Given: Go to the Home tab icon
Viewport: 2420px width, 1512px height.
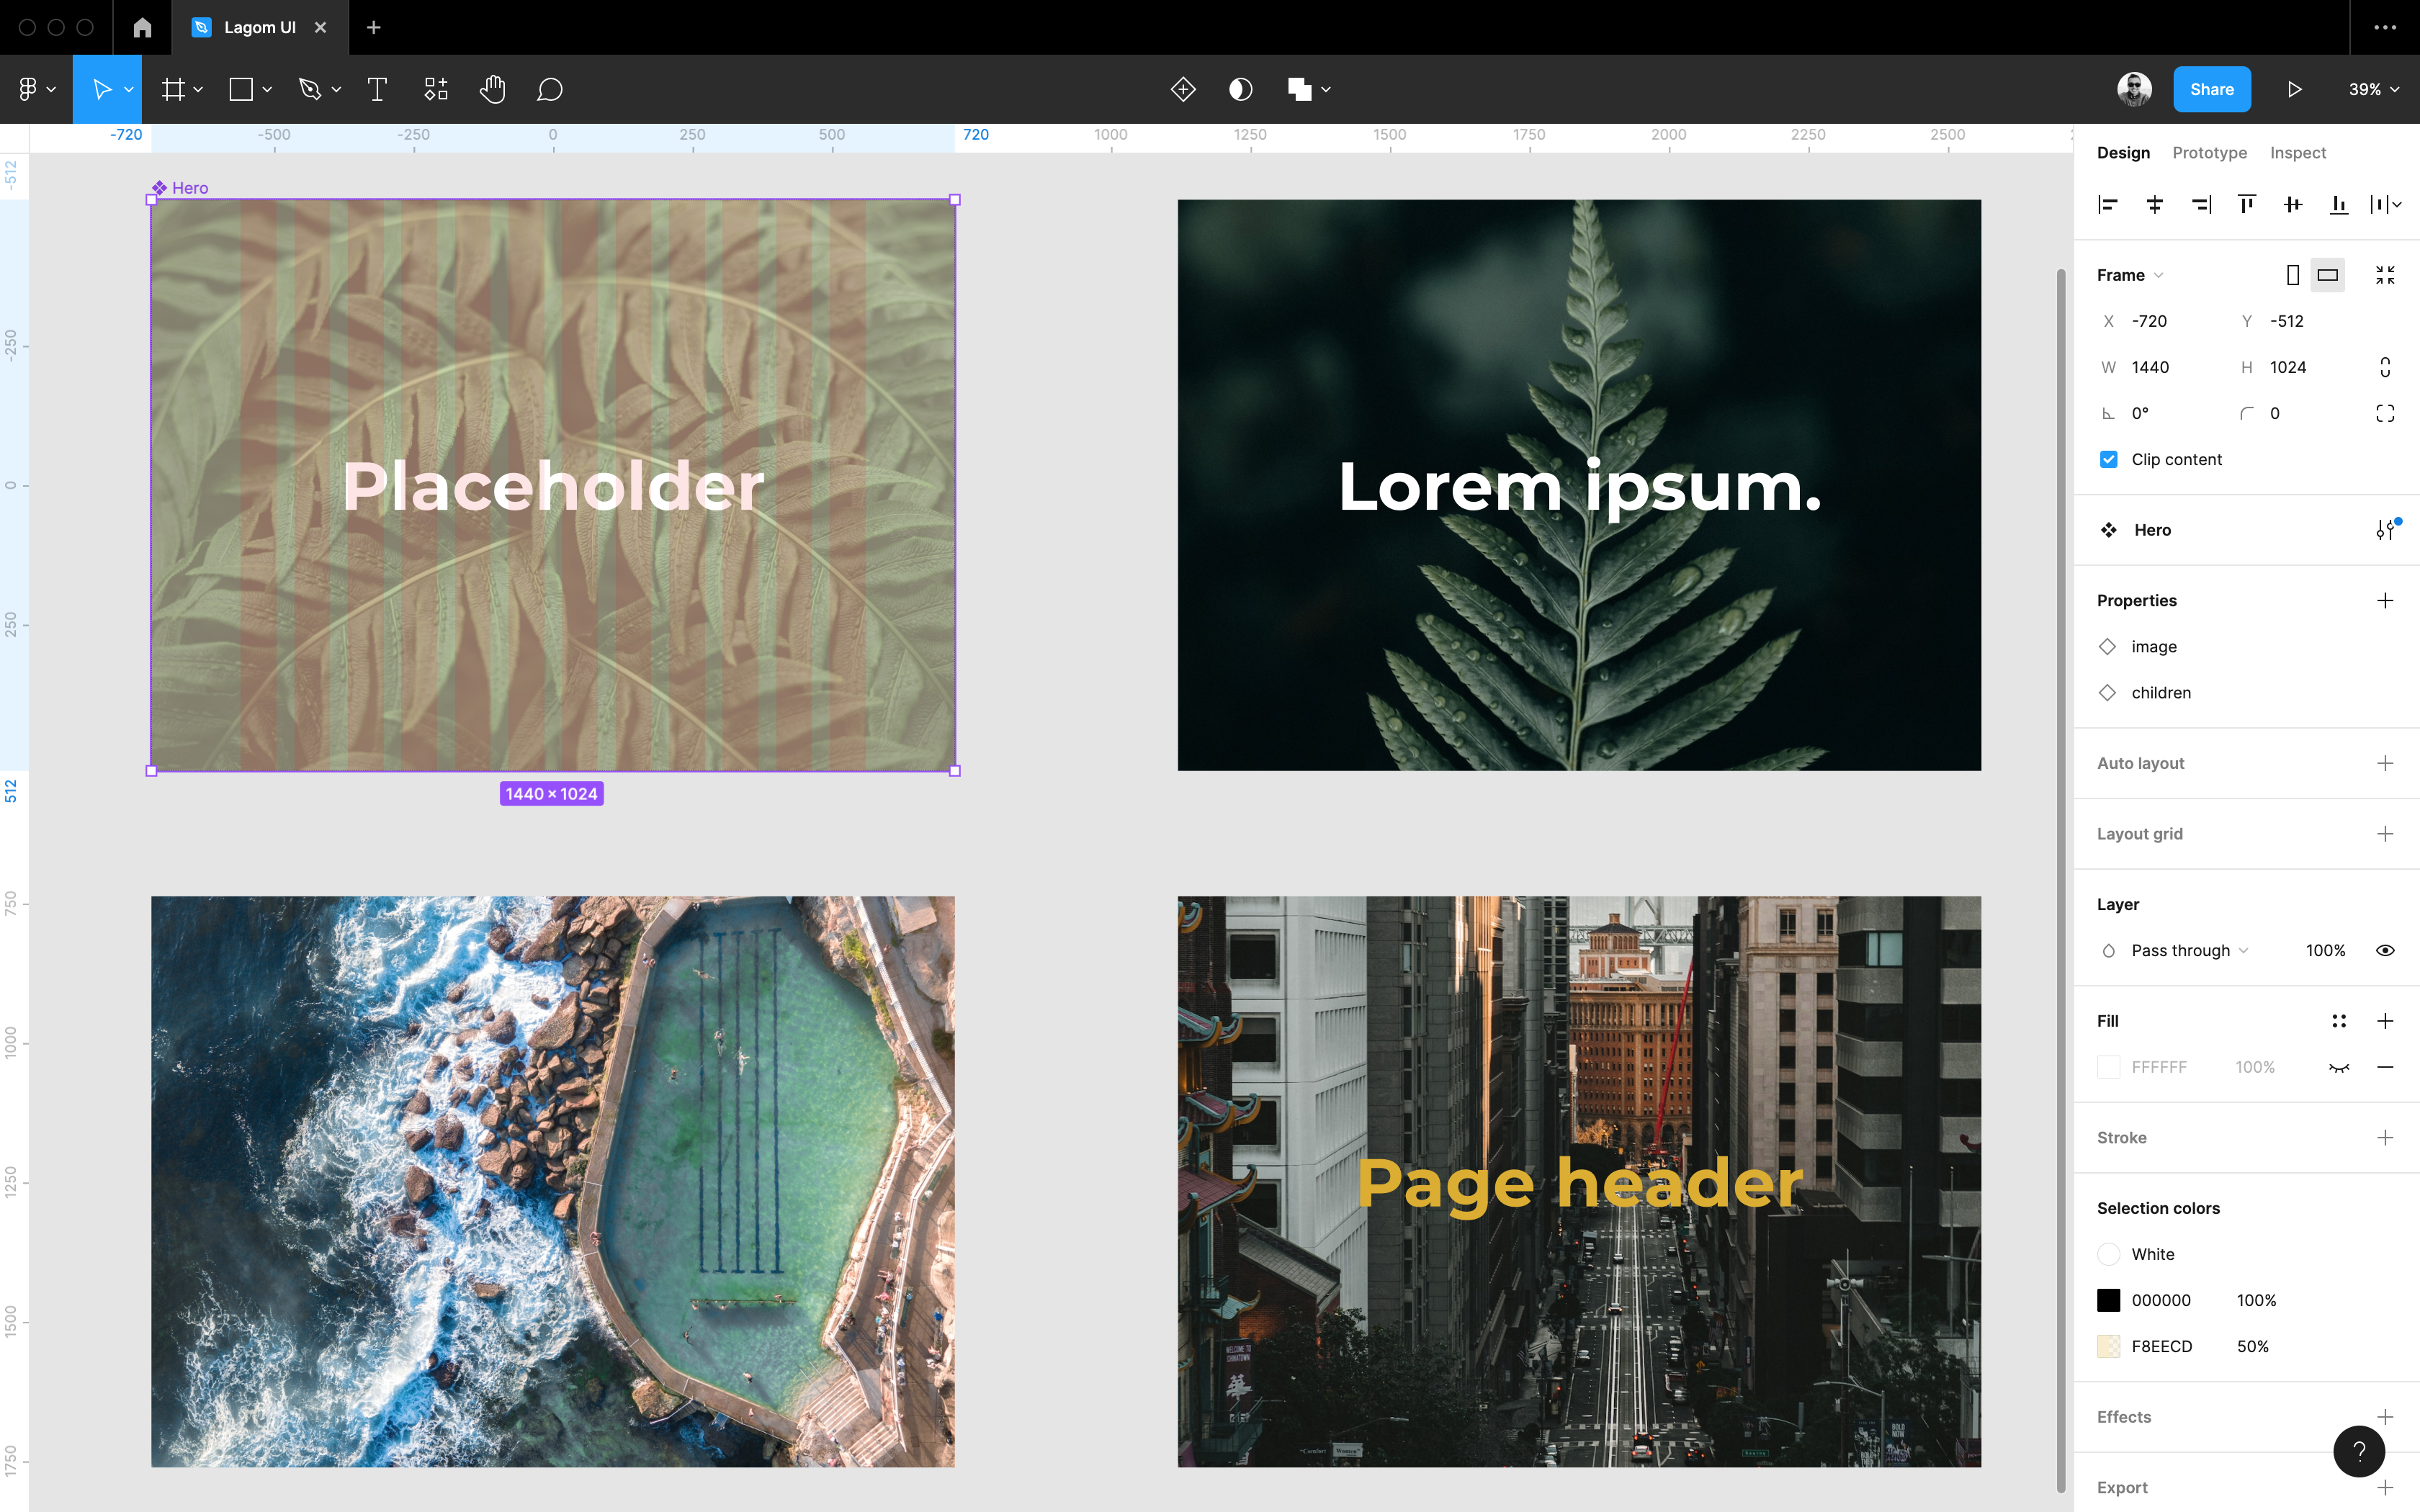Looking at the screenshot, I should click(x=142, y=28).
